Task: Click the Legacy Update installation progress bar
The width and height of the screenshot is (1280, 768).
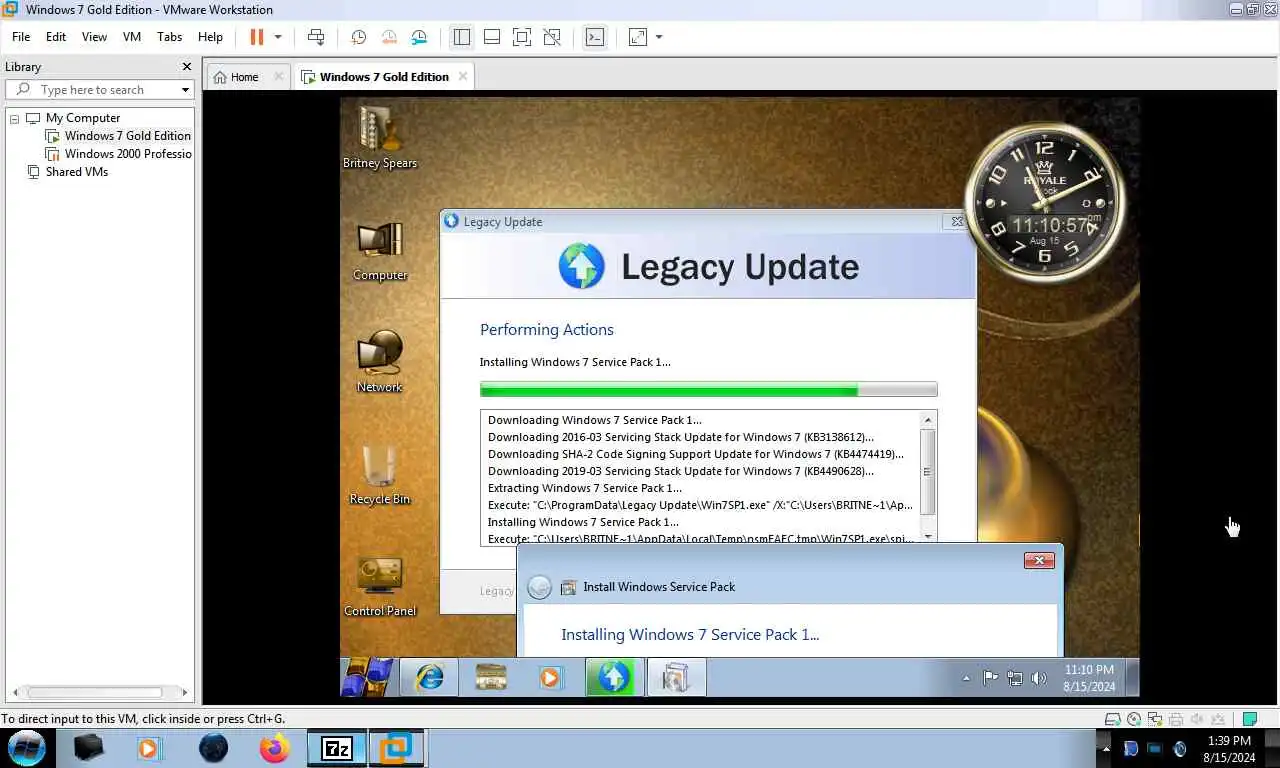Action: tap(708, 389)
